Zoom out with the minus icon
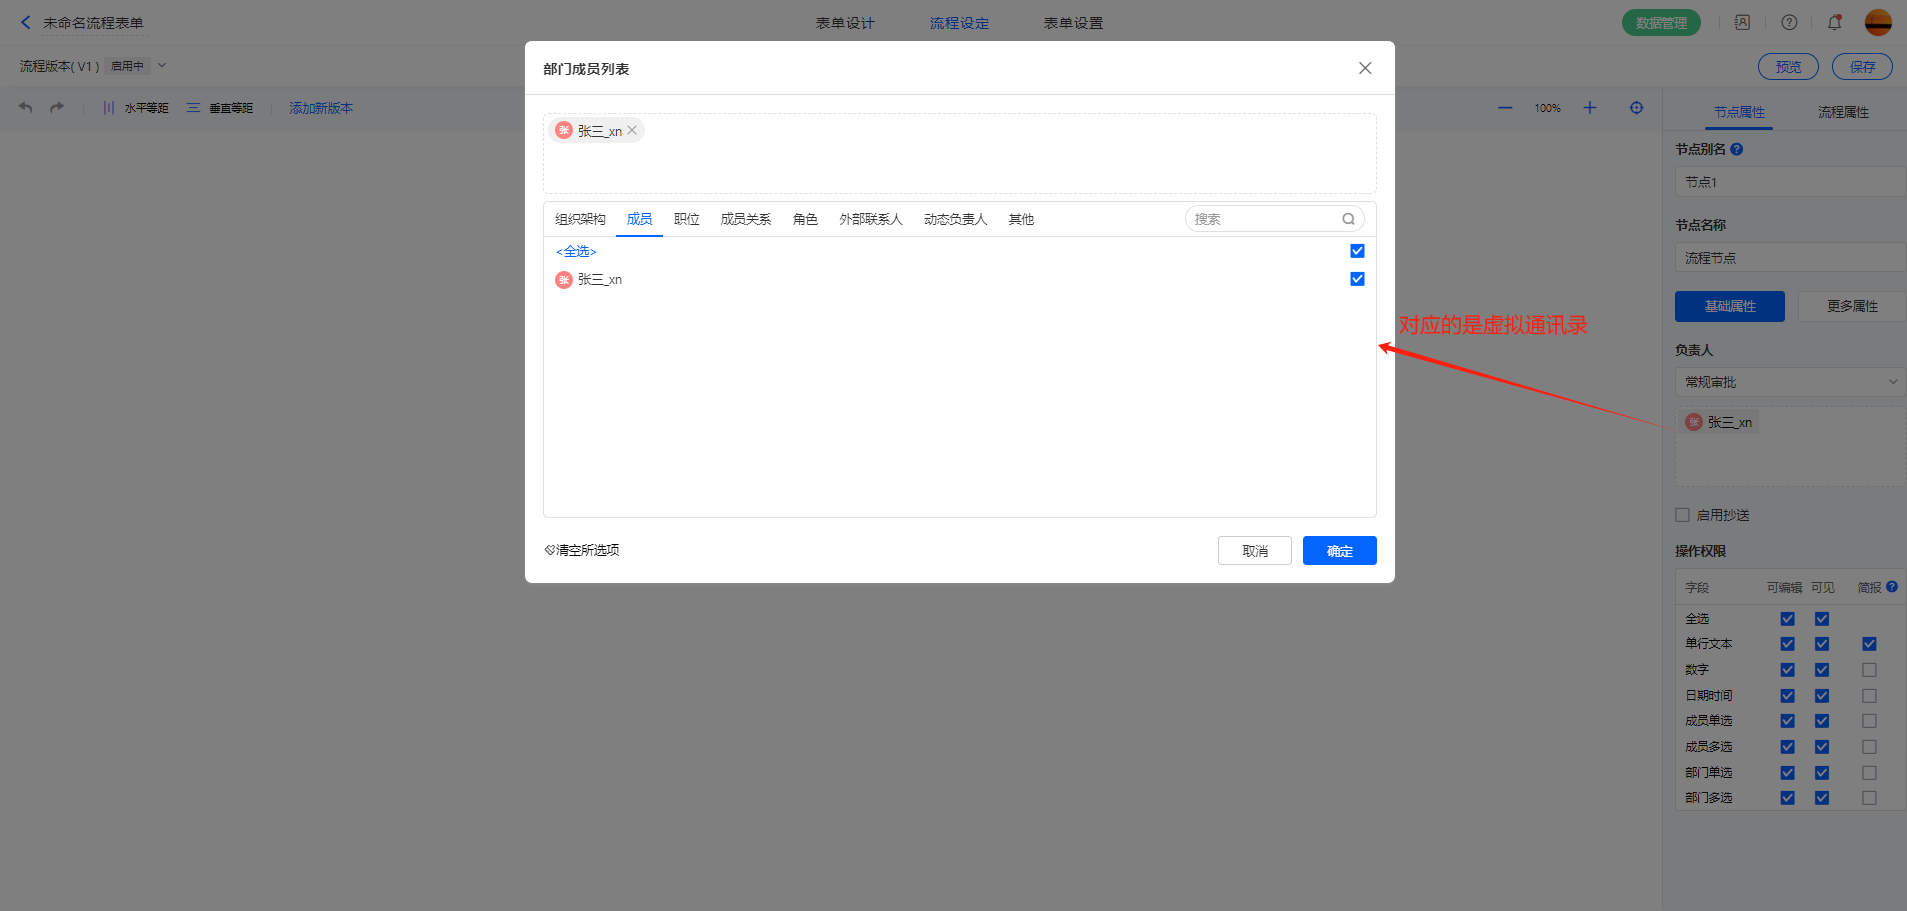This screenshot has width=1907, height=911. [x=1504, y=108]
